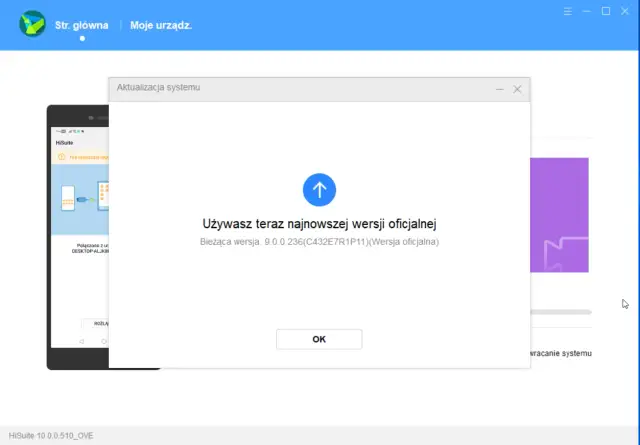Maximize the HiSuite main window
Viewport: 640px width, 445px height.
[x=606, y=11]
